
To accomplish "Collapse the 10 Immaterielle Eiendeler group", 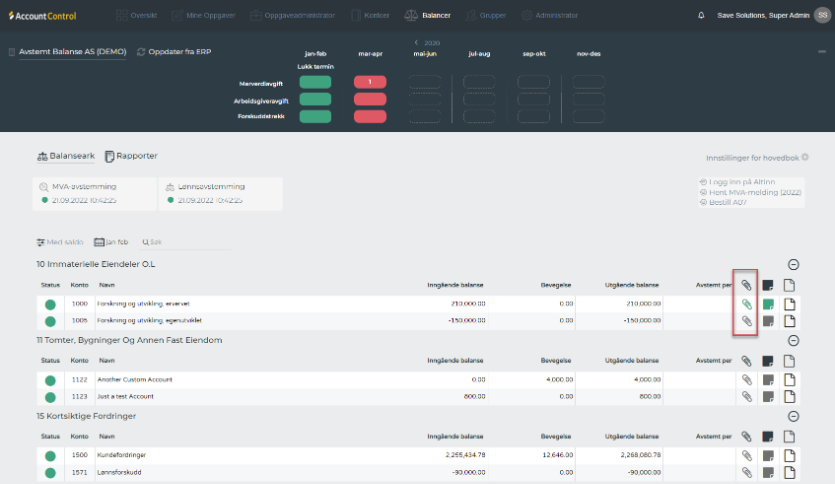I will tap(793, 265).
